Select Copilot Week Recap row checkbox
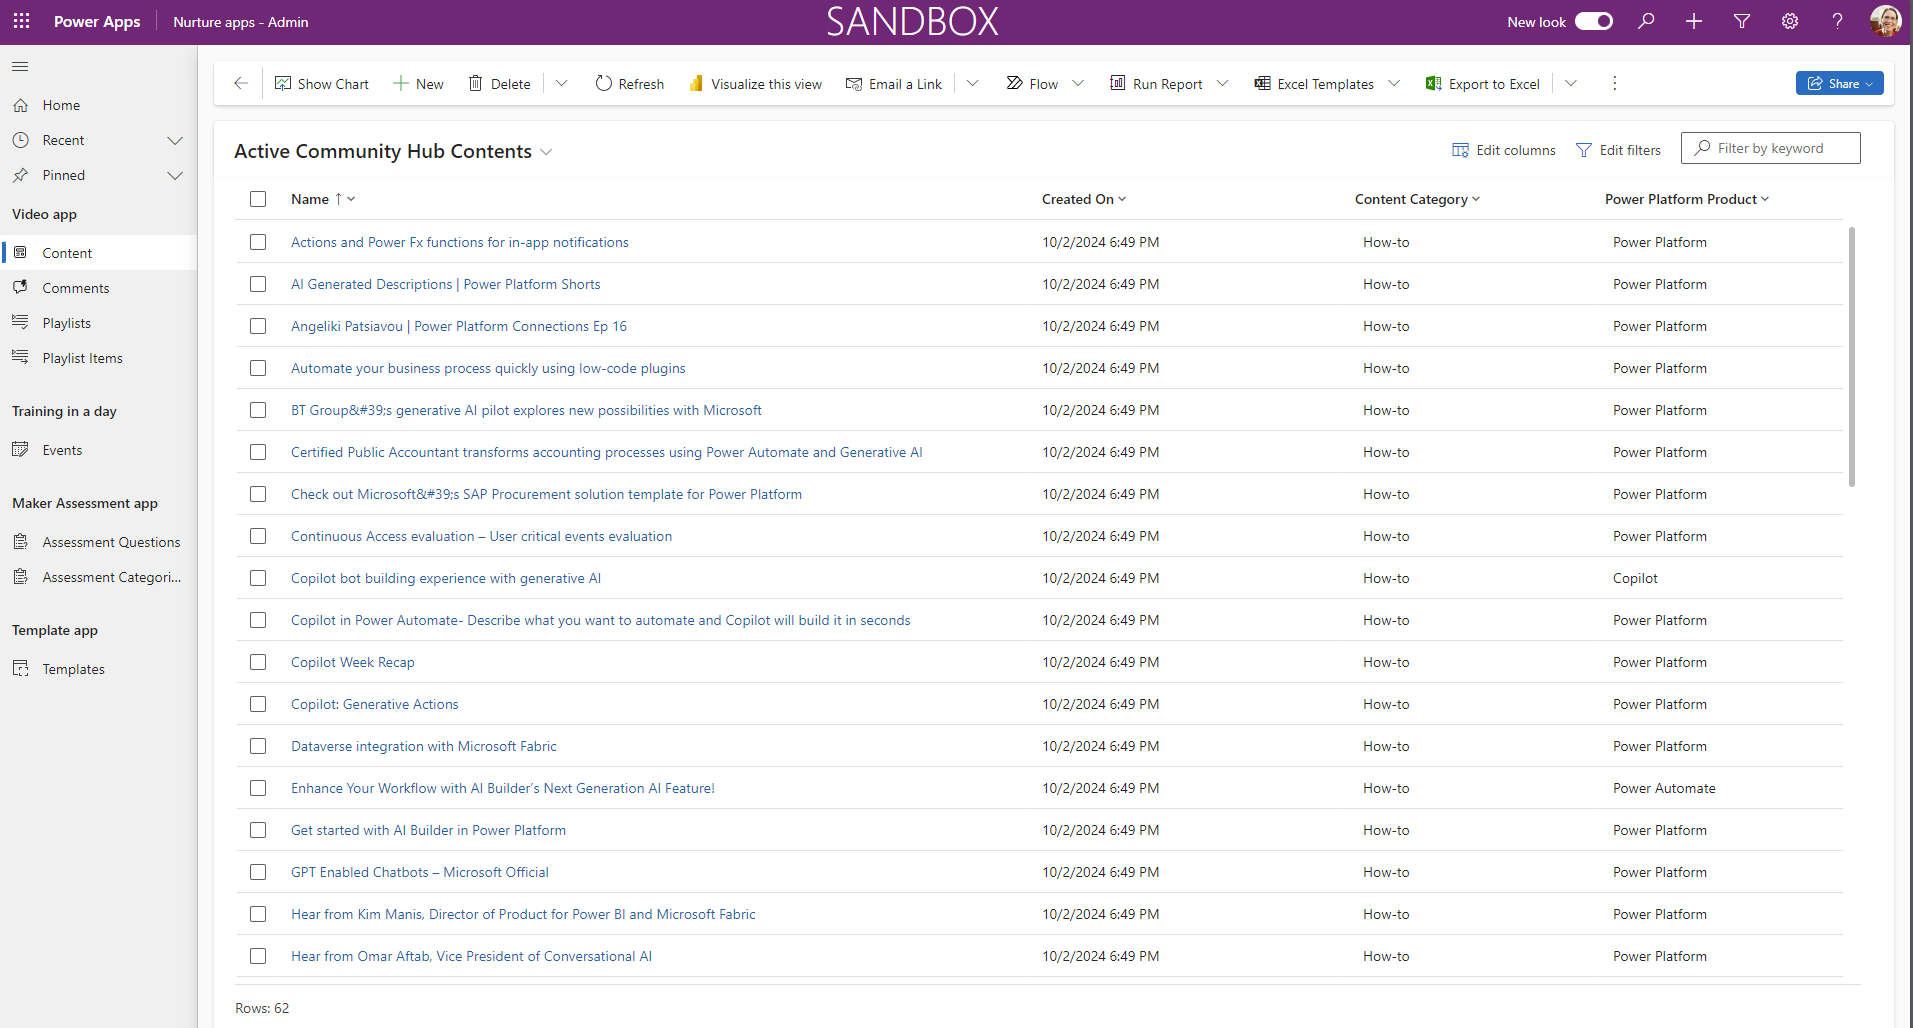This screenshot has width=1913, height=1028. point(258,662)
